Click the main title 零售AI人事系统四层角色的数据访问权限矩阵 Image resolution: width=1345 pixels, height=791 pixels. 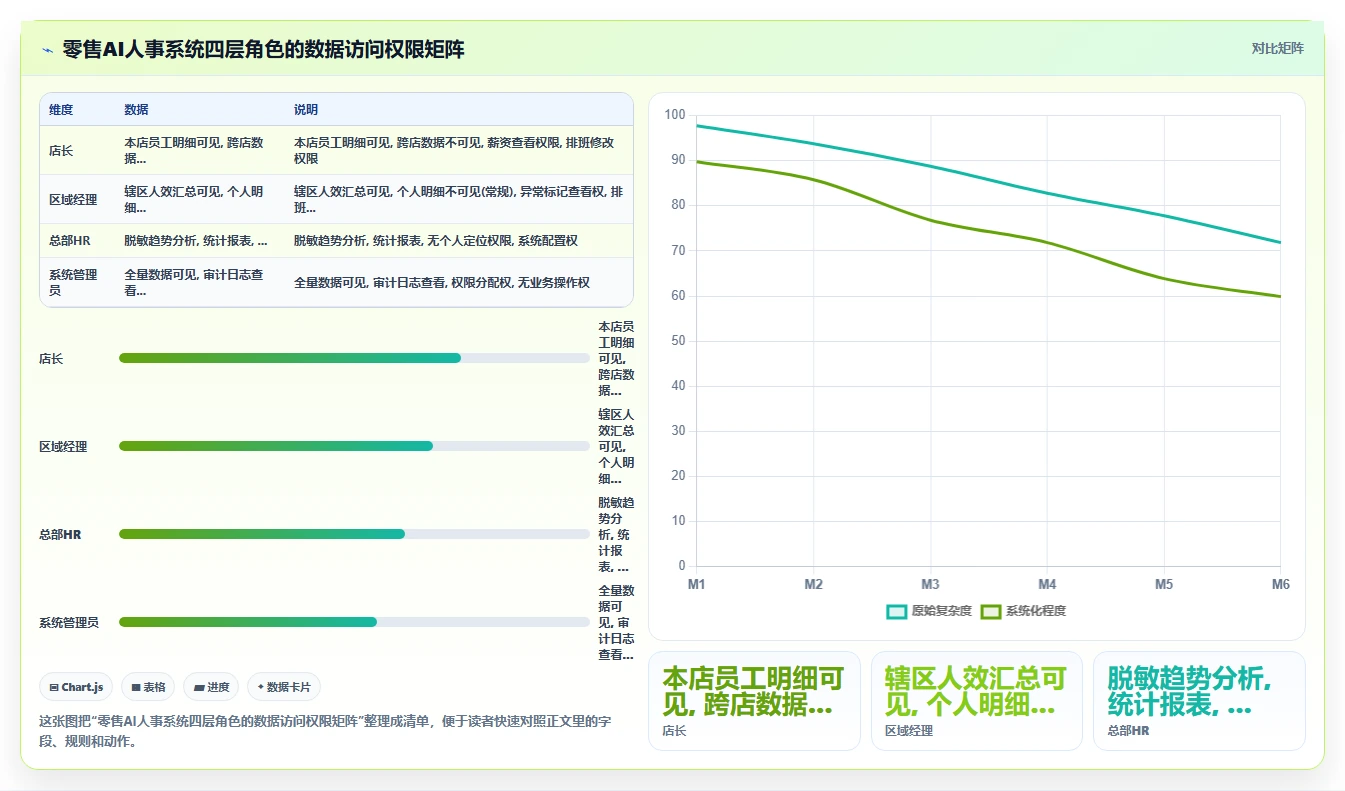tap(263, 49)
